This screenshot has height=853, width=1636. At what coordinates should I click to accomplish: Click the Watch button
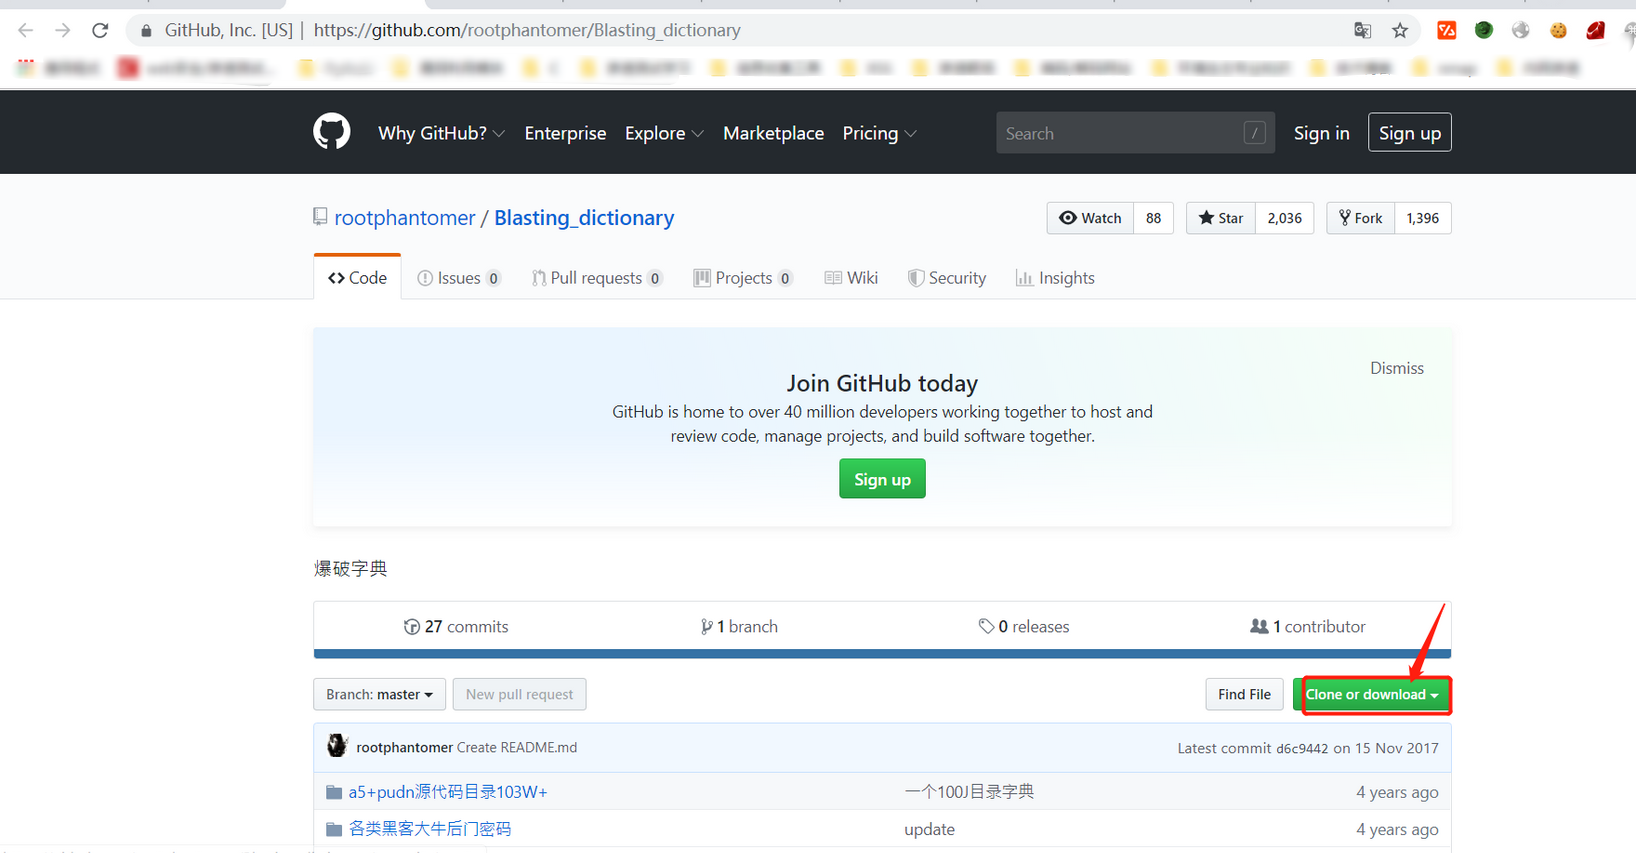[x=1090, y=218]
